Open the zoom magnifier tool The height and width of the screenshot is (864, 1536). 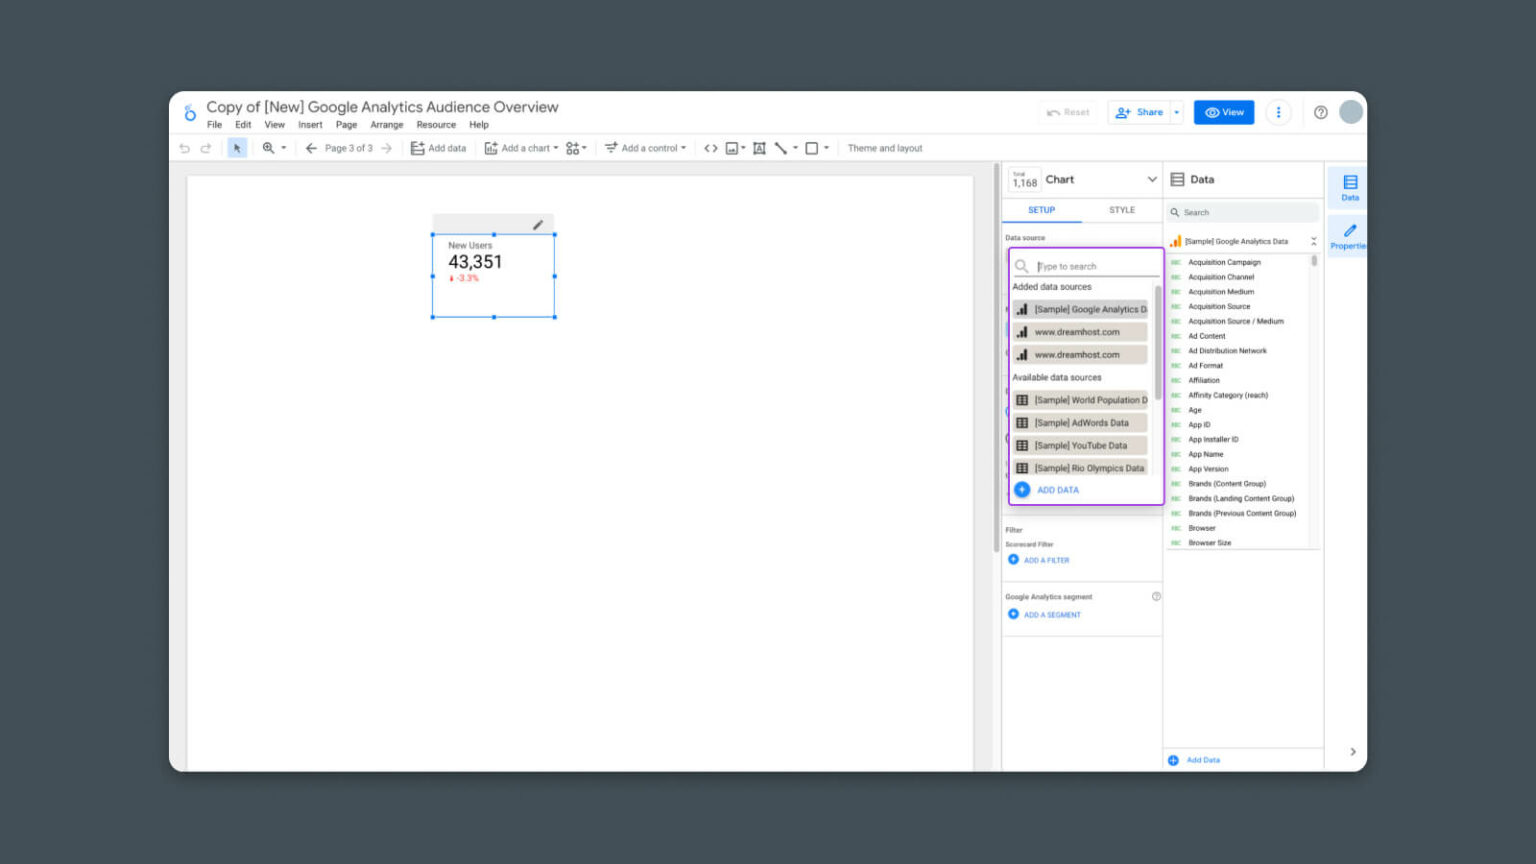(269, 147)
